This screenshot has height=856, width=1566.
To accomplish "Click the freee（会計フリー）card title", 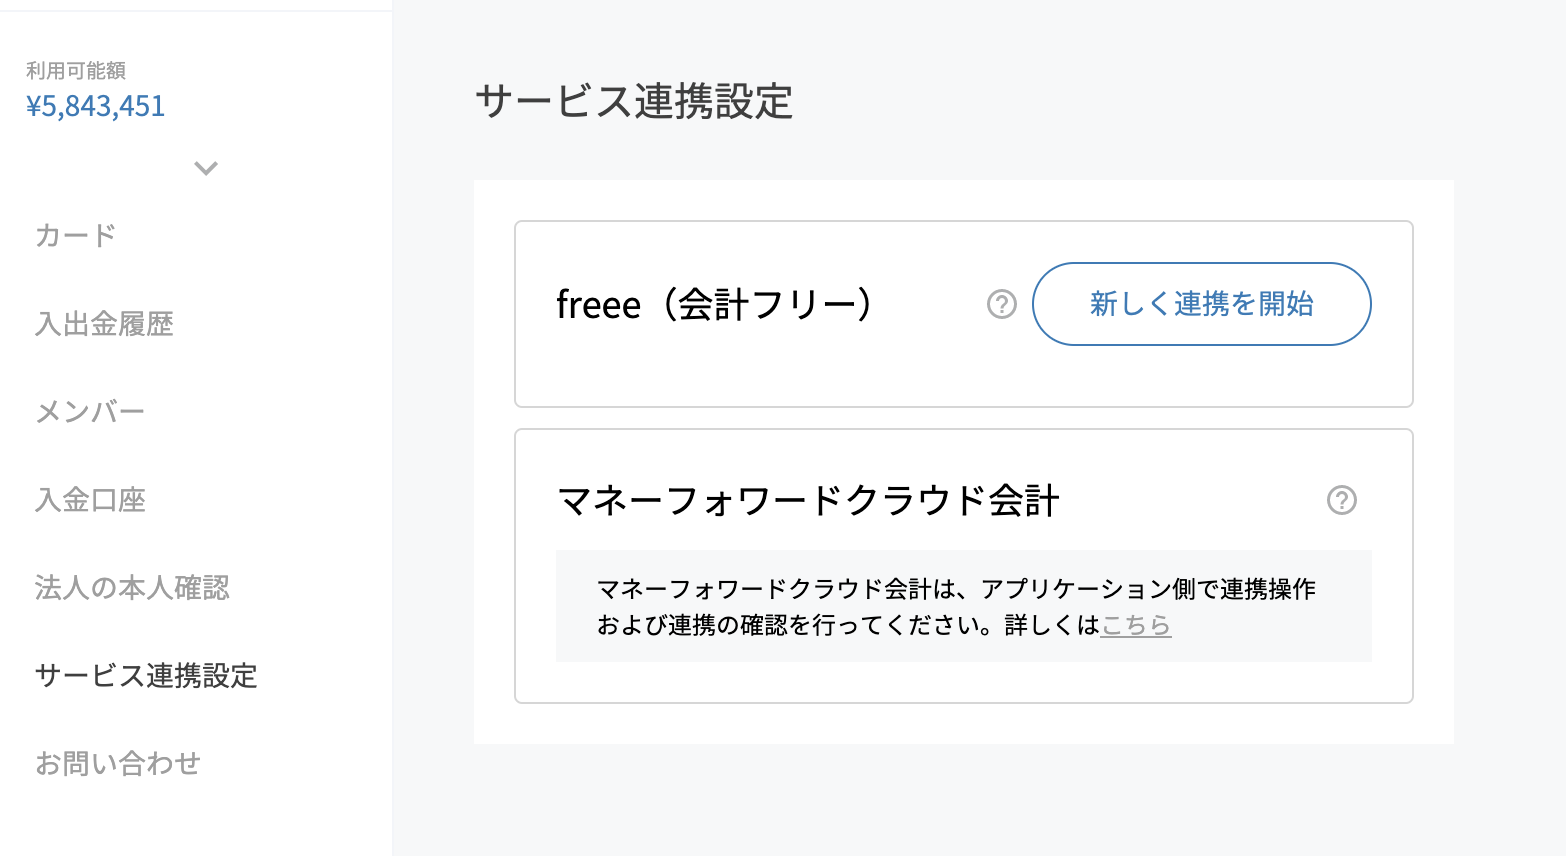I will [716, 304].
